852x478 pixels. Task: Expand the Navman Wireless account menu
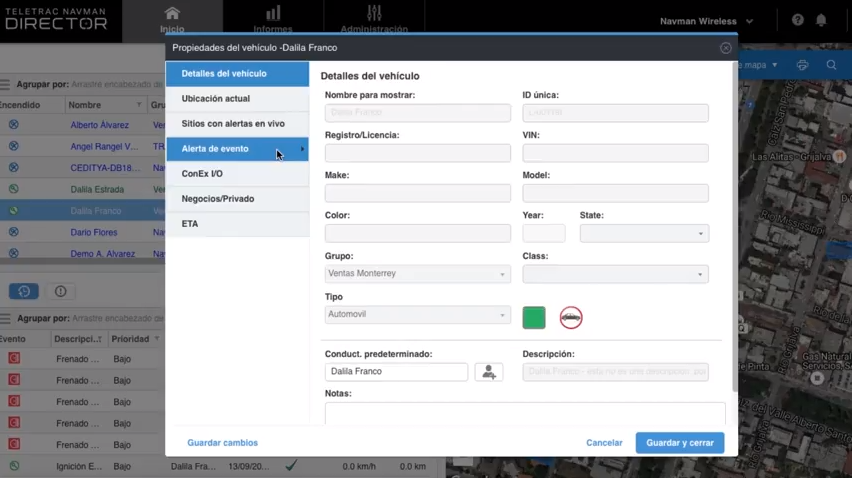pyautogui.click(x=707, y=21)
